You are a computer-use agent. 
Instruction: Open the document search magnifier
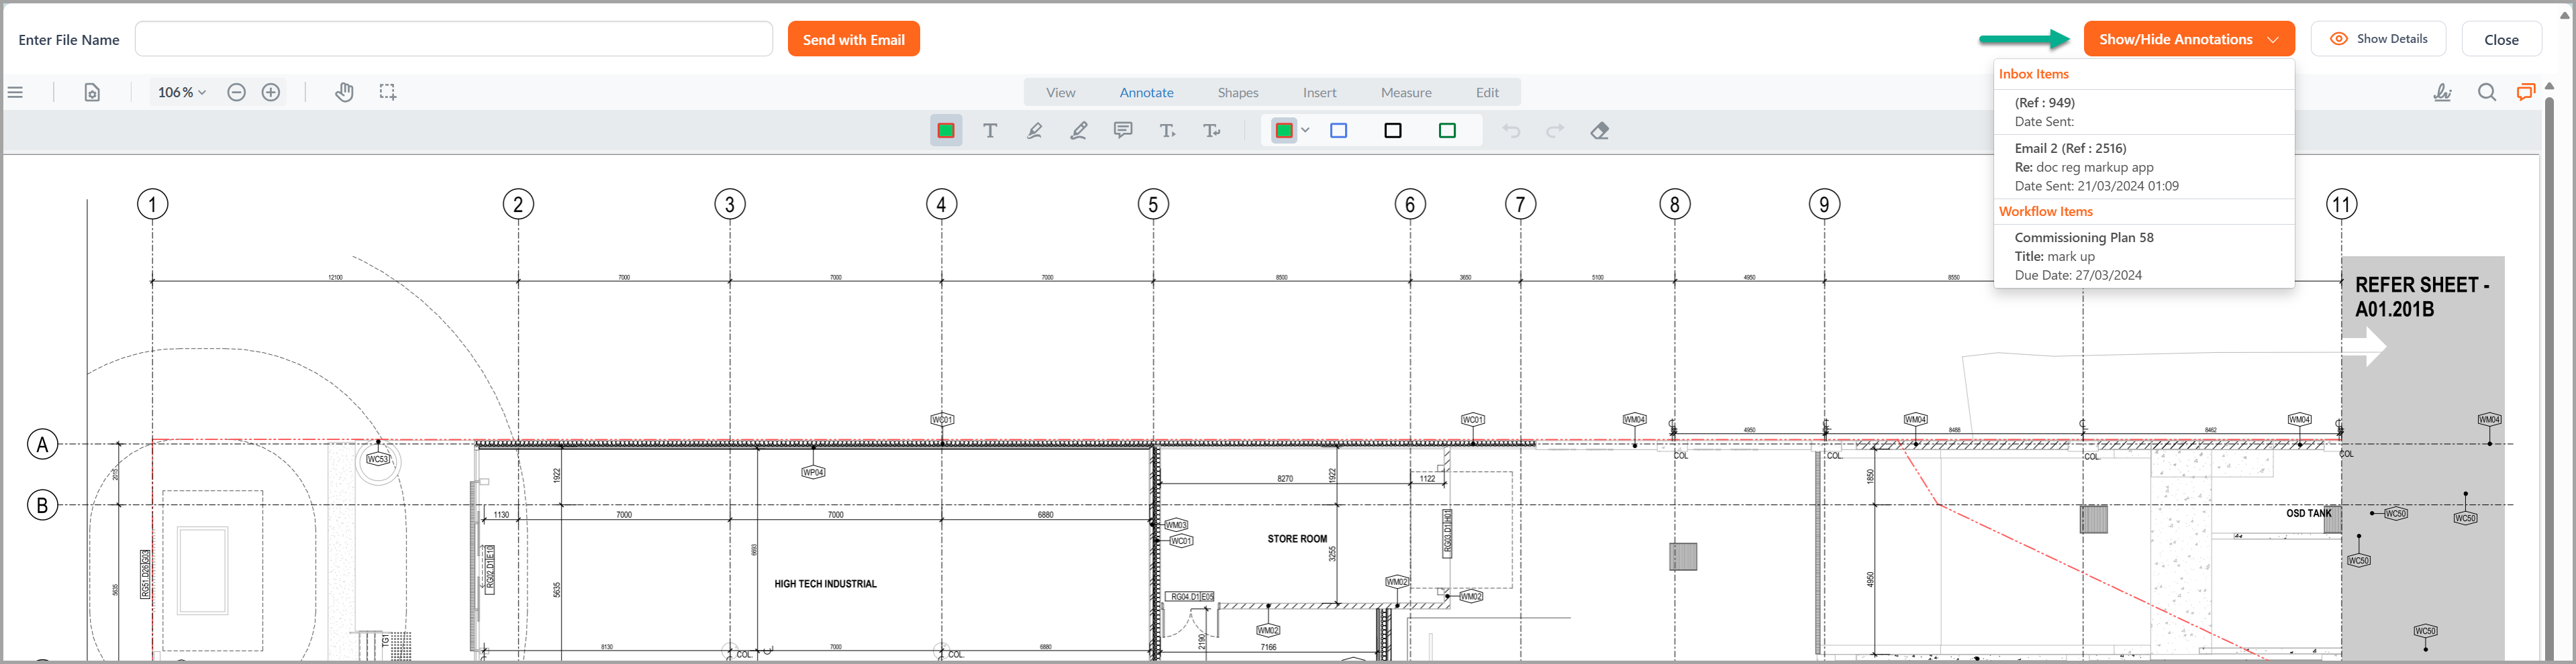[2486, 92]
